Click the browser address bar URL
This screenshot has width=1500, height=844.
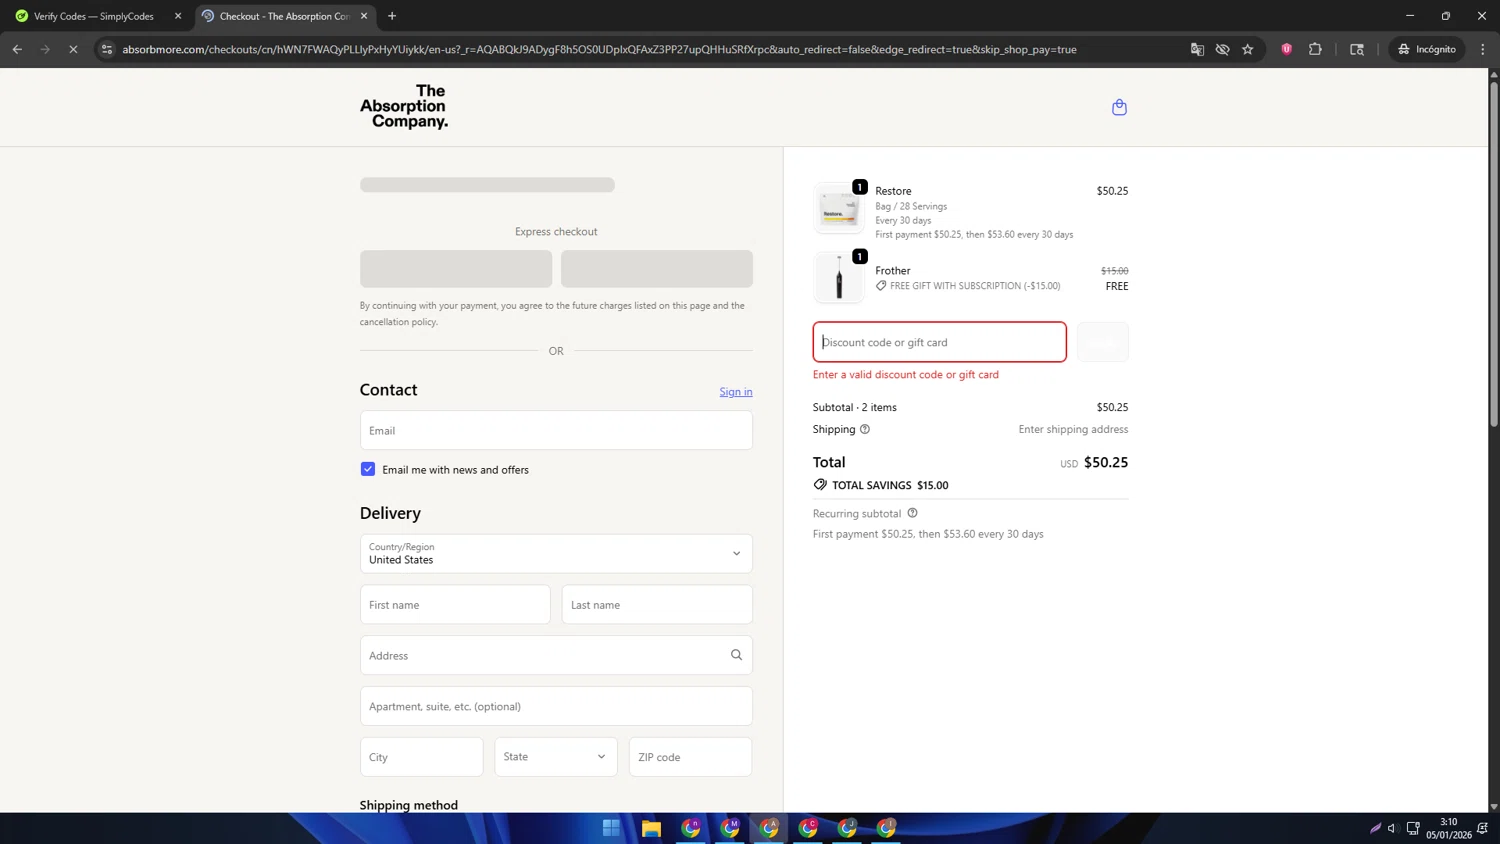(x=599, y=49)
